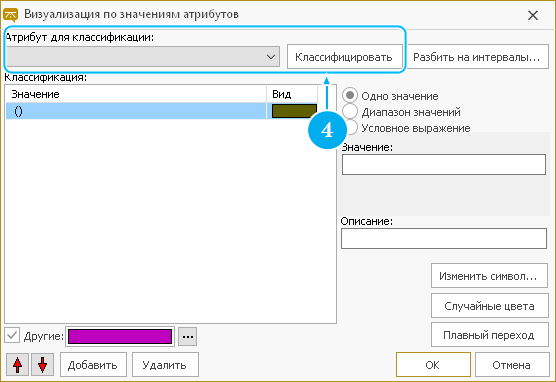The height and width of the screenshot is (382, 556).
Task: Select the () row in classification list
Action: pyautogui.click(x=162, y=111)
